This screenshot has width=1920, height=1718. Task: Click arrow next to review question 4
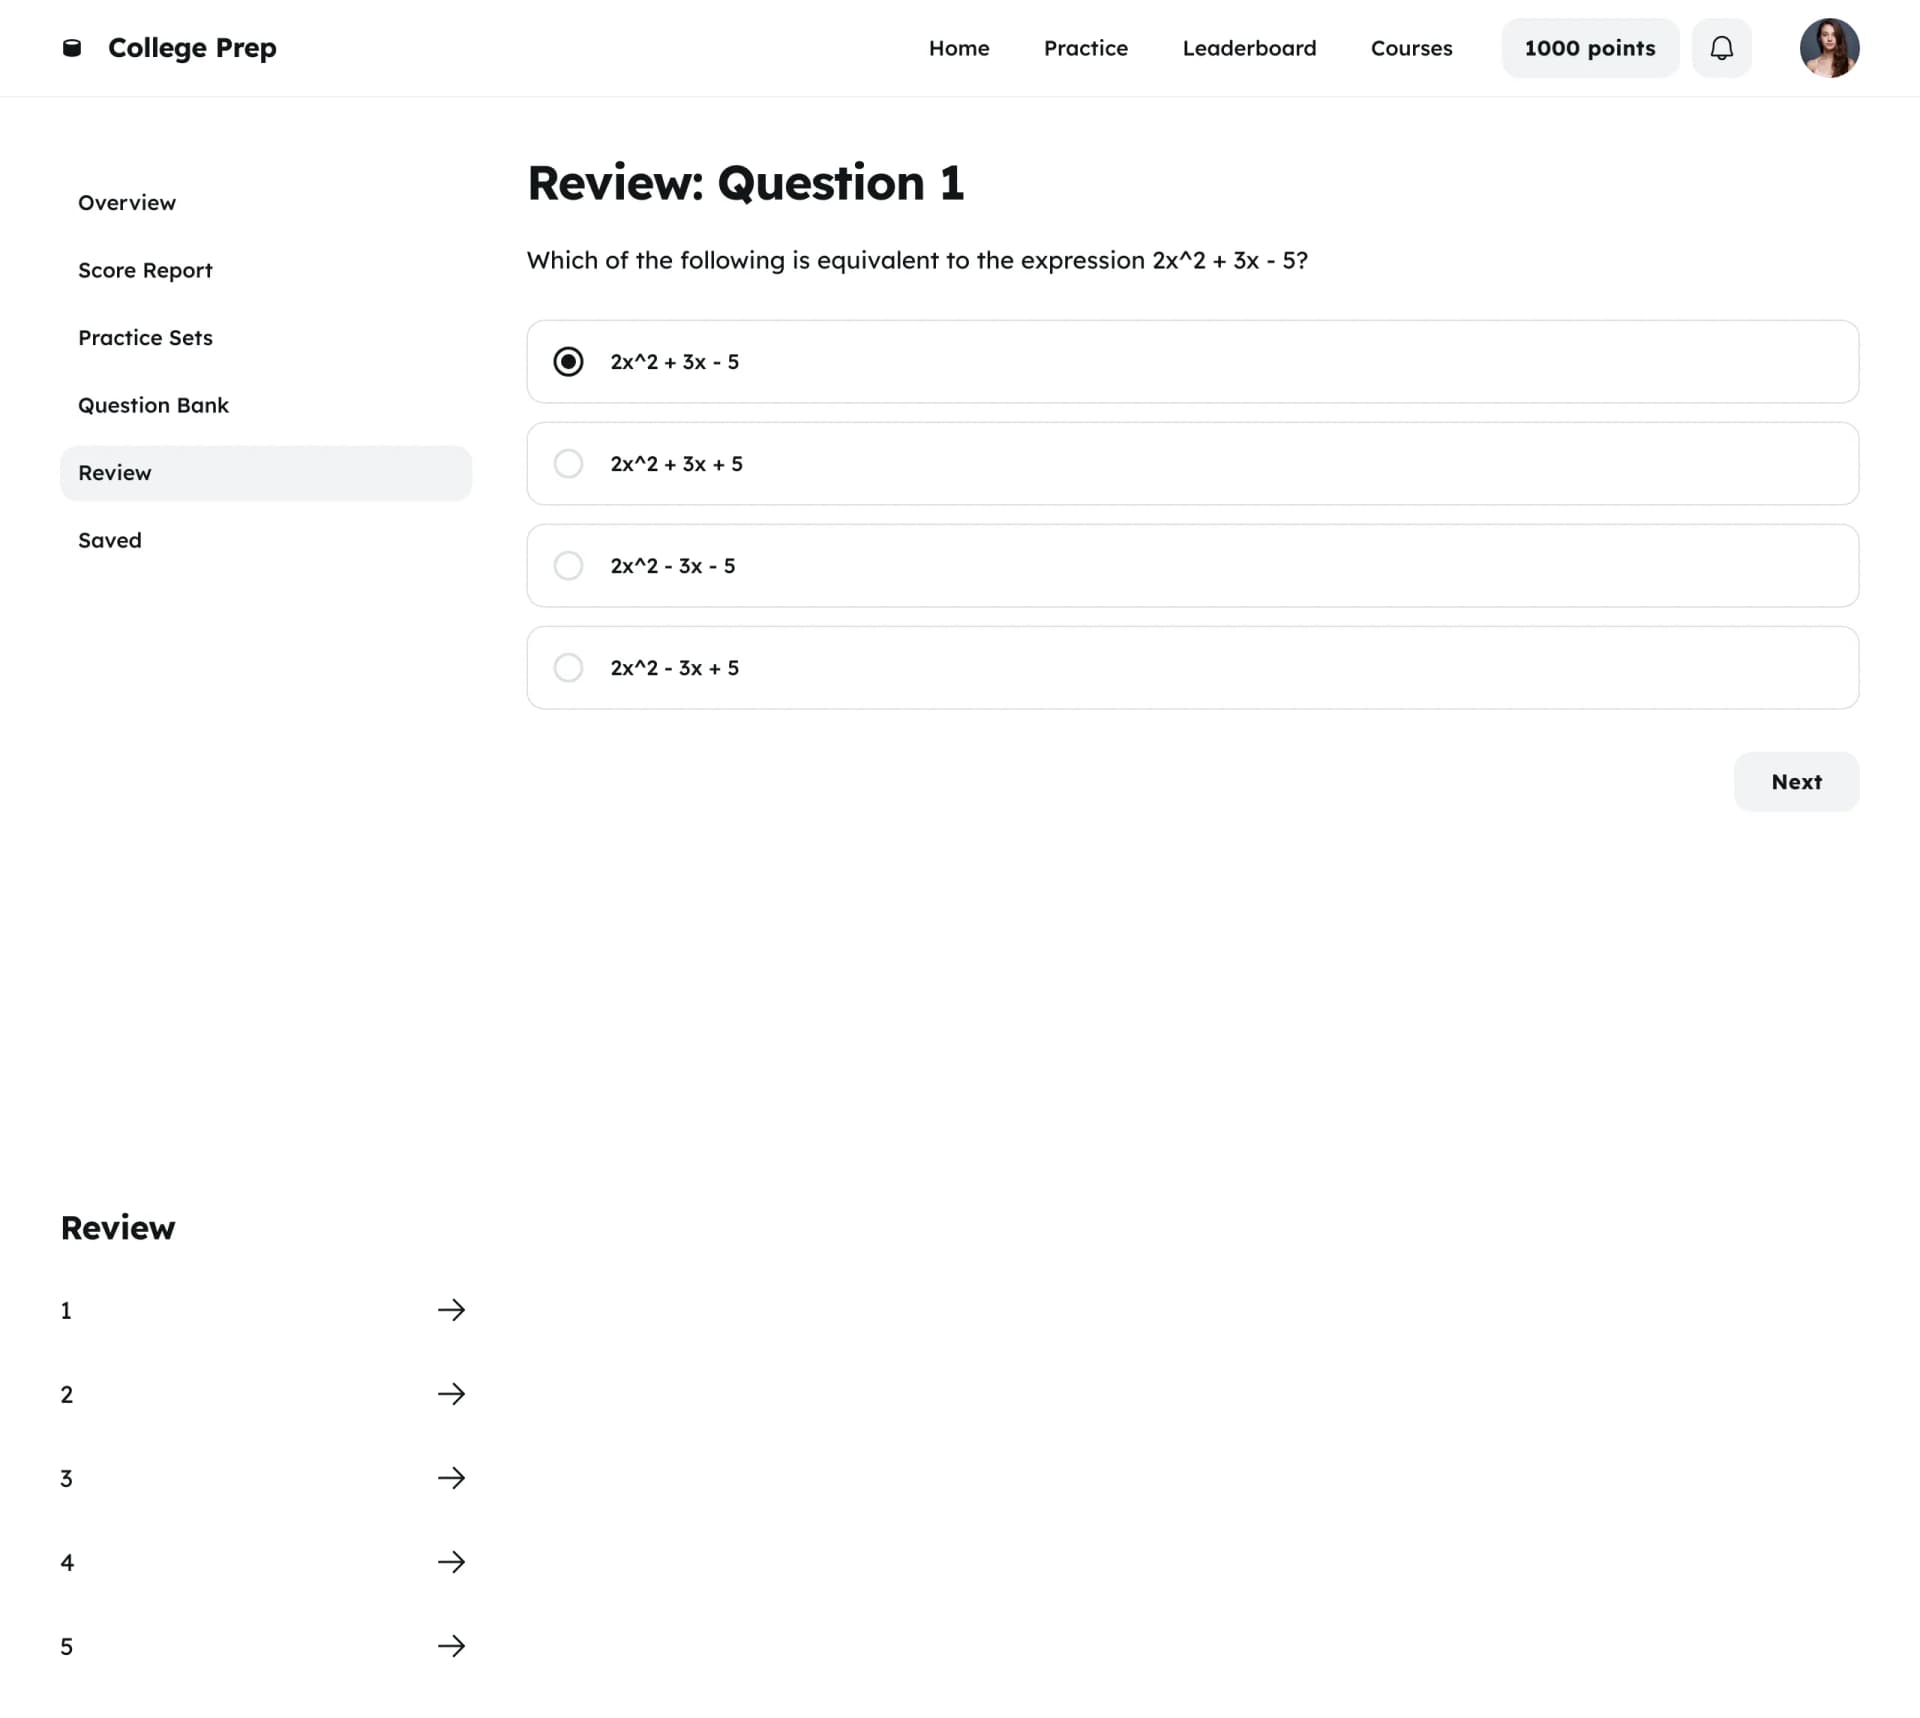(451, 1562)
